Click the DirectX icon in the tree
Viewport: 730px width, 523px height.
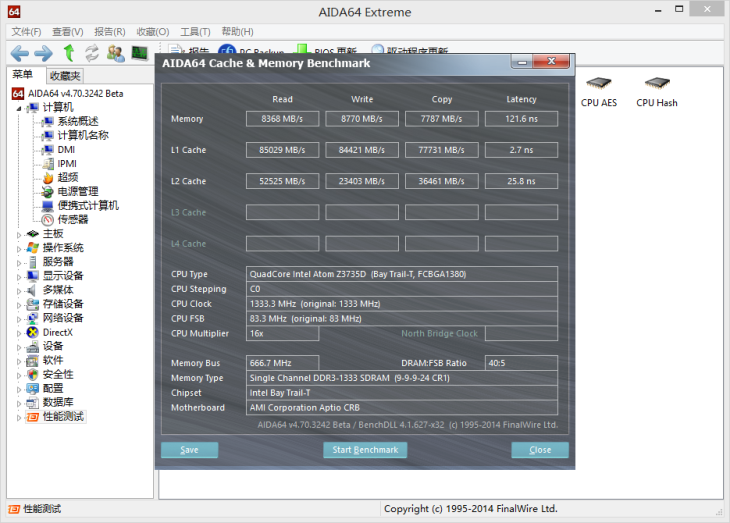point(33,333)
